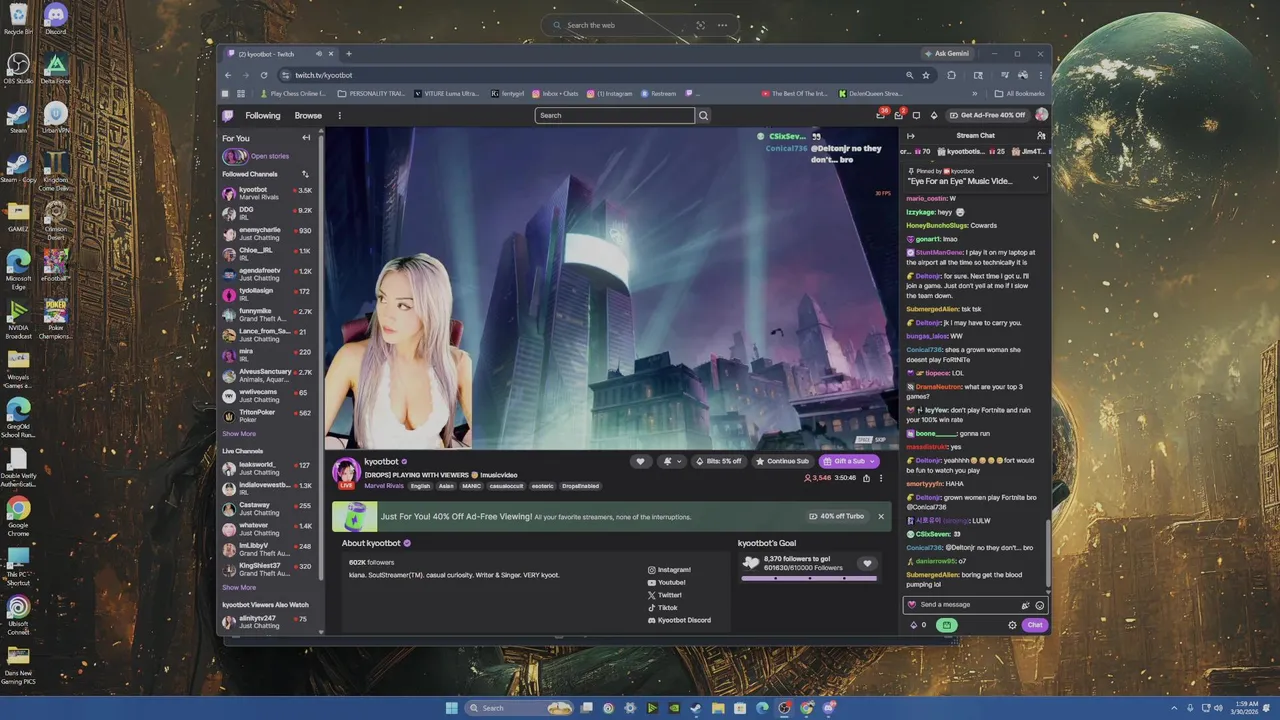This screenshot has height=720, width=1280.
Task: Open chat settings gear icon
Action: pyautogui.click(x=1012, y=625)
